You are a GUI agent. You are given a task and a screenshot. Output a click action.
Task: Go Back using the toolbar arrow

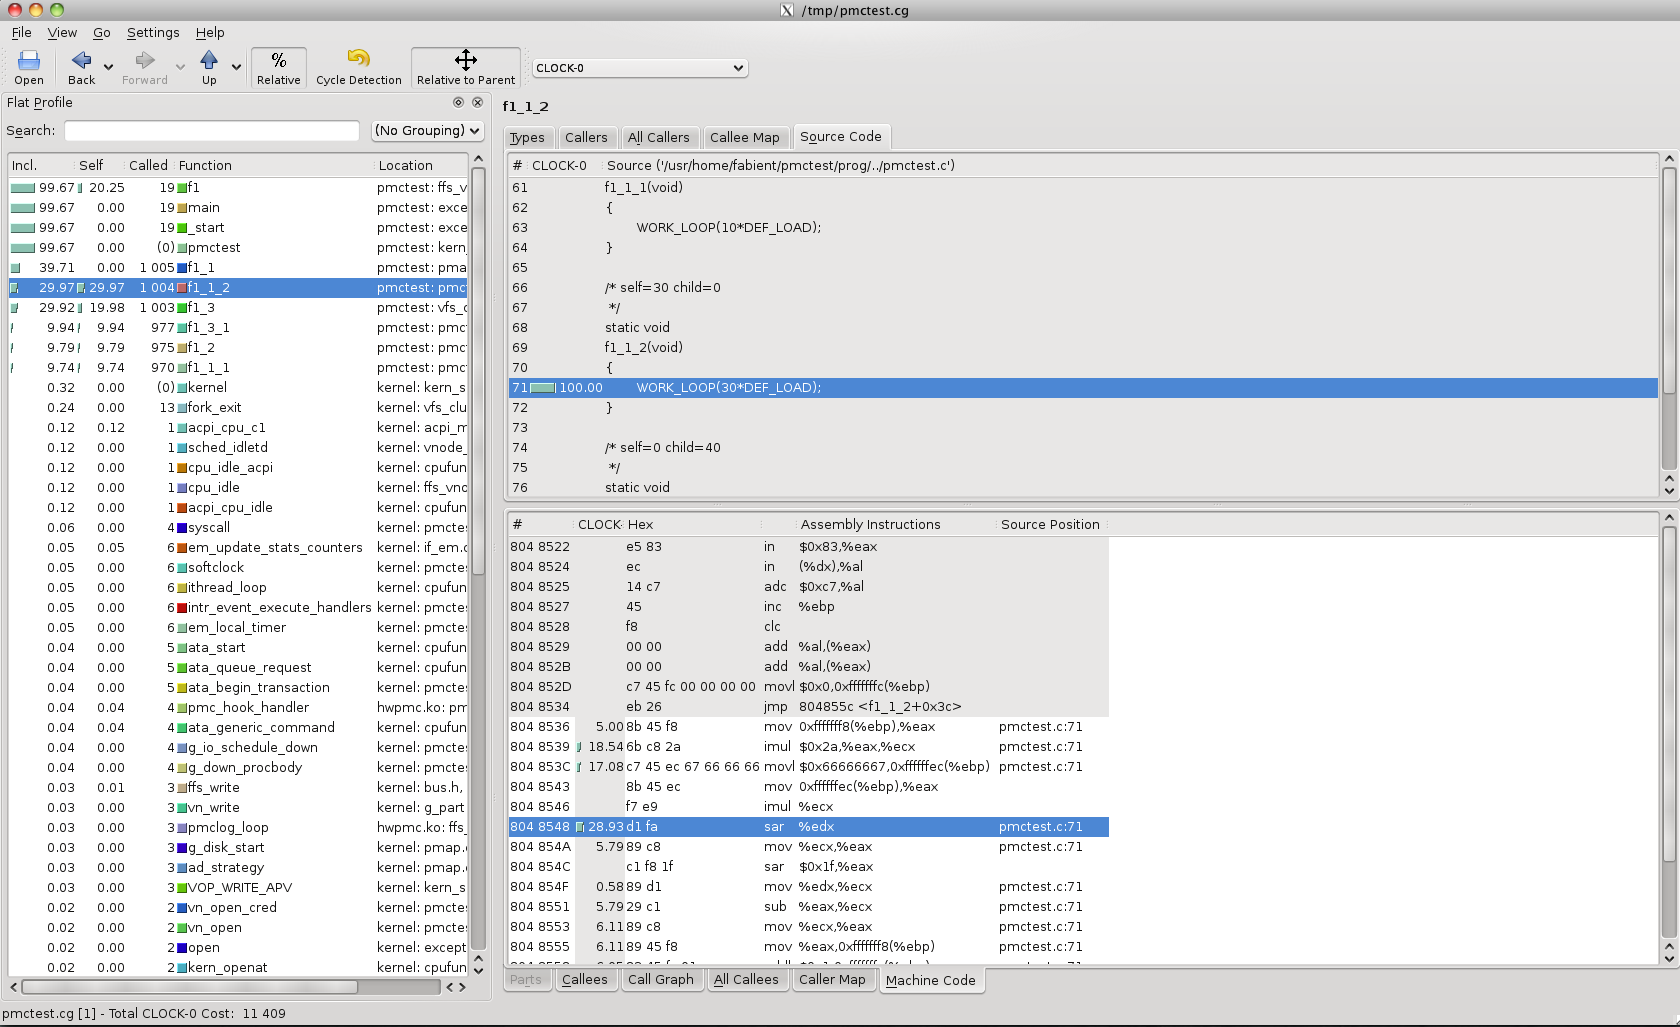82,68
